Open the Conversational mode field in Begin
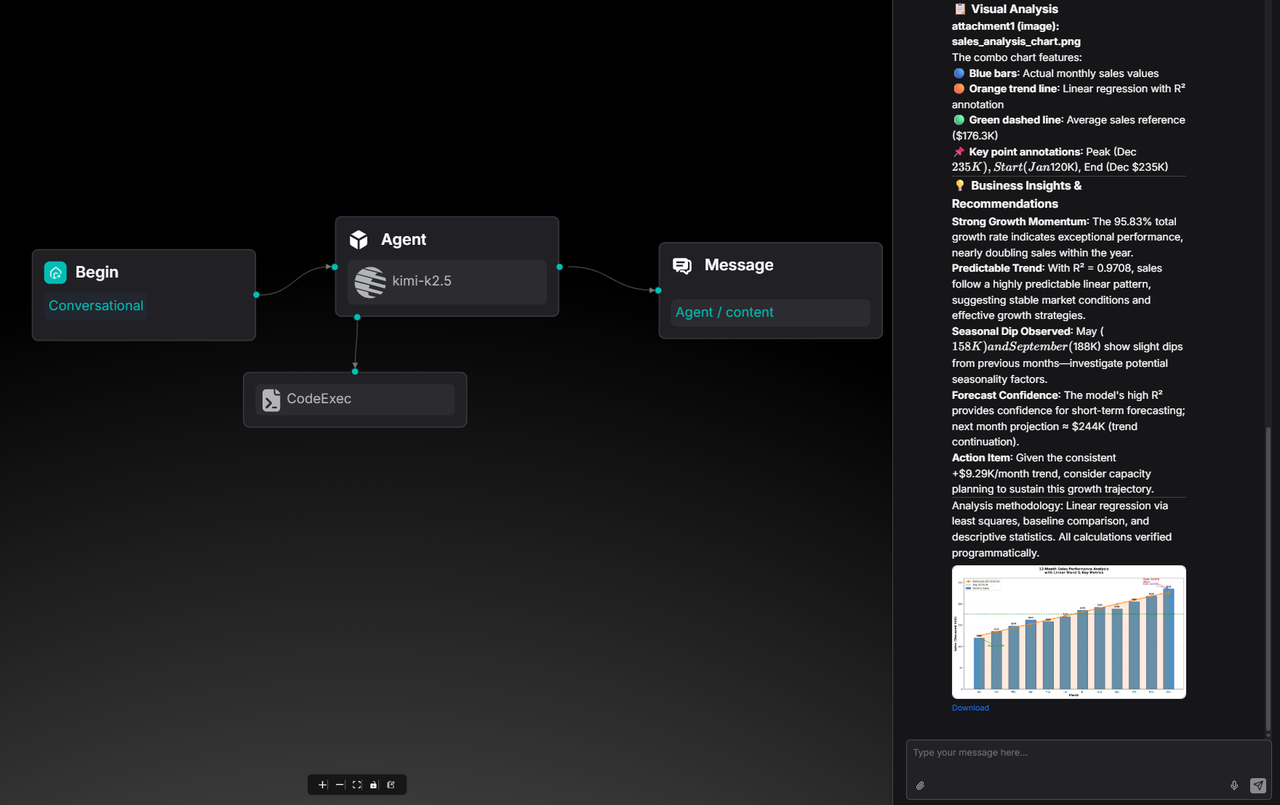Screen dimensions: 1280x805 (x=96, y=306)
